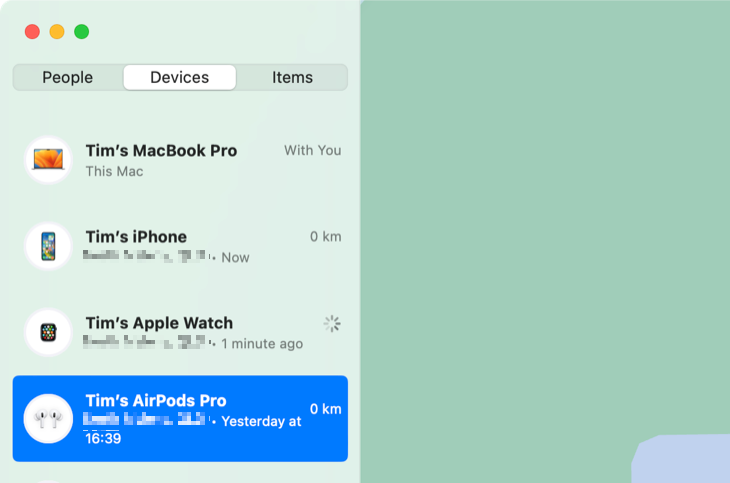Select Tim's MacBook Pro in the list
The width and height of the screenshot is (730, 483).
coord(180,160)
